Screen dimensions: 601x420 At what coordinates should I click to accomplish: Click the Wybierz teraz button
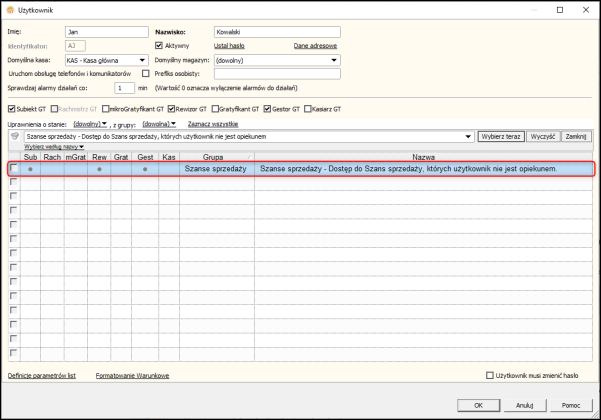tap(501, 136)
